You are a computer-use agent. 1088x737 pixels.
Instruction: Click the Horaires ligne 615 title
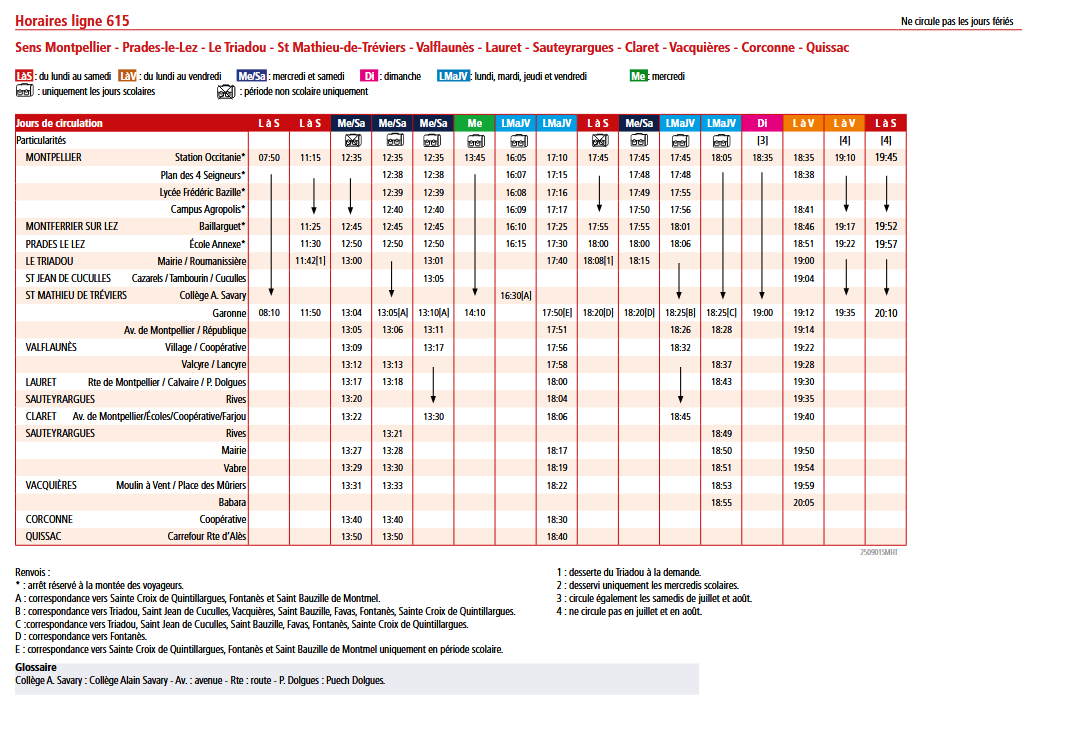[x=72, y=21]
